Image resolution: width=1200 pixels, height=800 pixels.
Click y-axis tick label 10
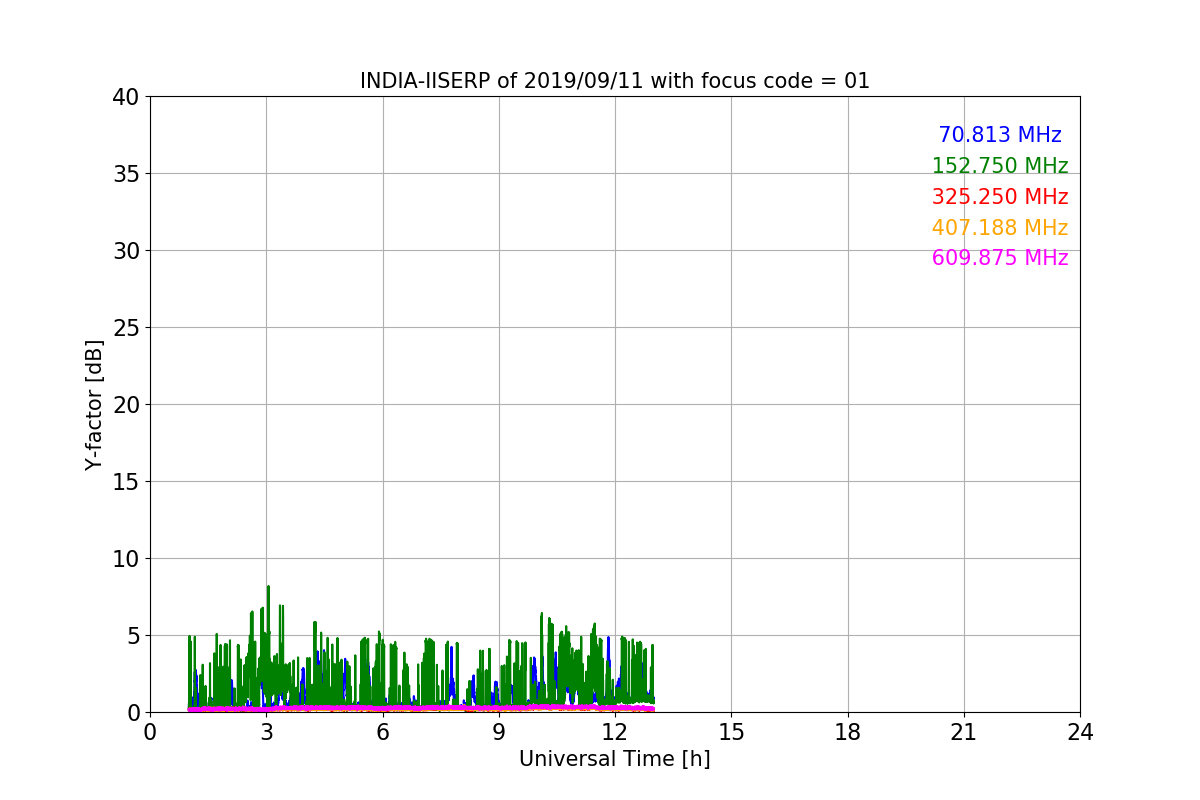pyautogui.click(x=126, y=559)
